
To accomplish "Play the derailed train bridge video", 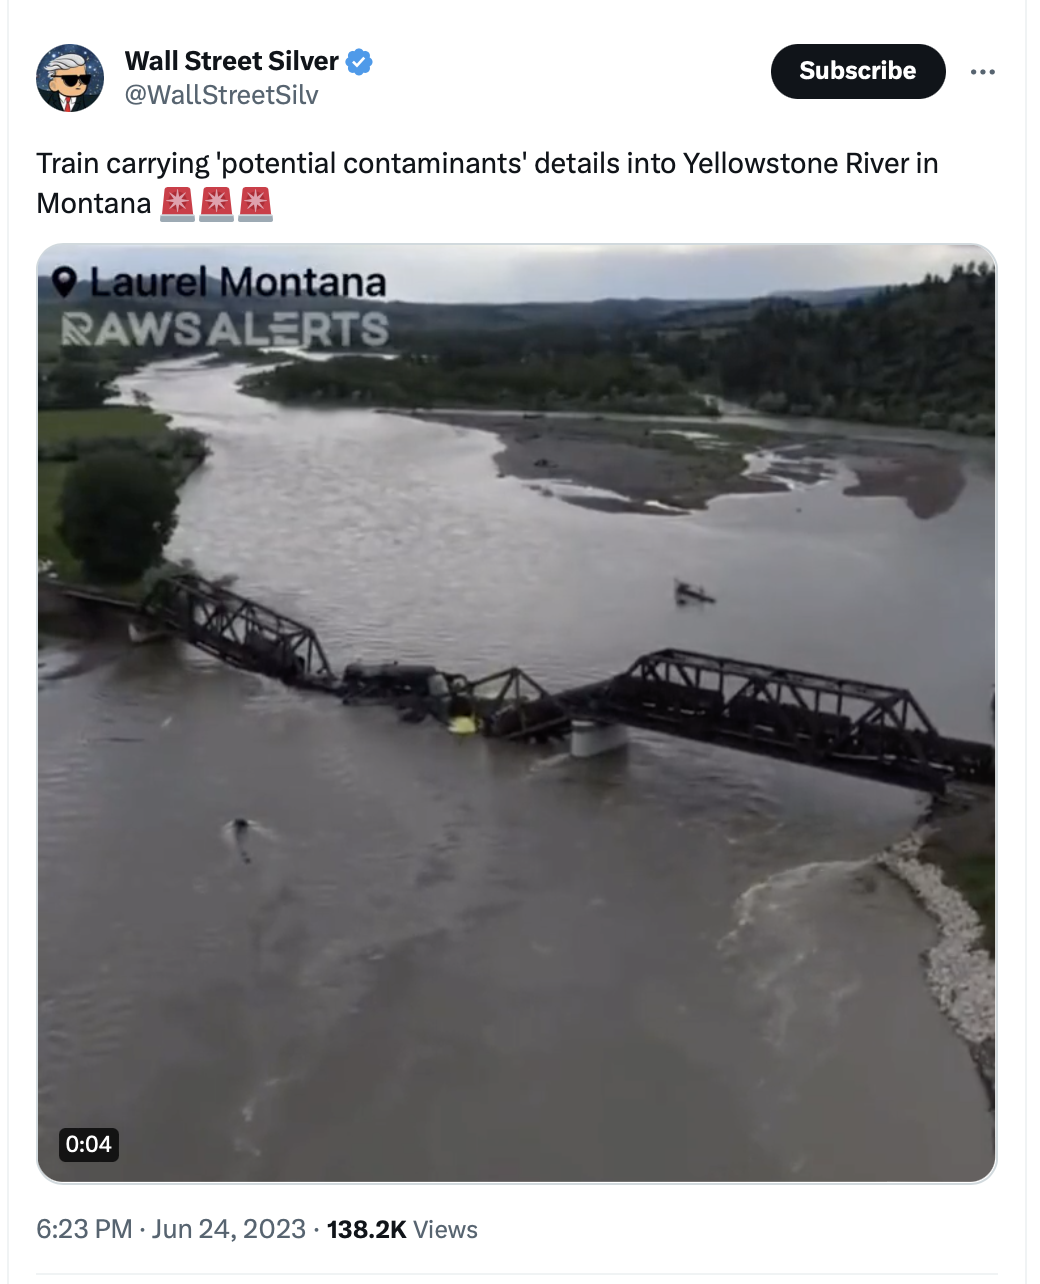I will [517, 713].
